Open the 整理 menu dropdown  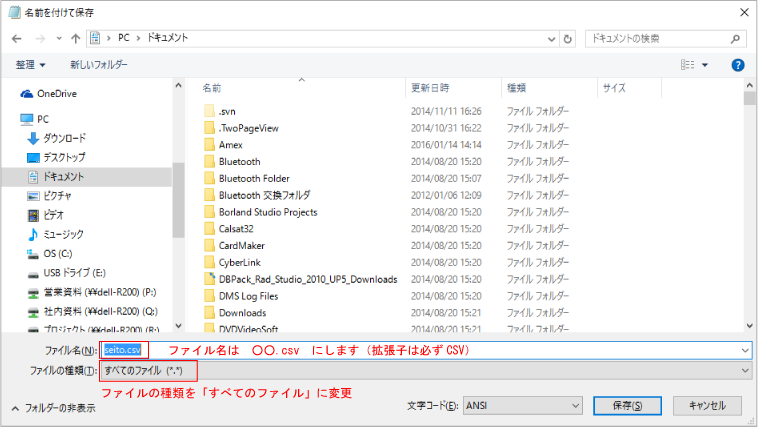pos(30,64)
